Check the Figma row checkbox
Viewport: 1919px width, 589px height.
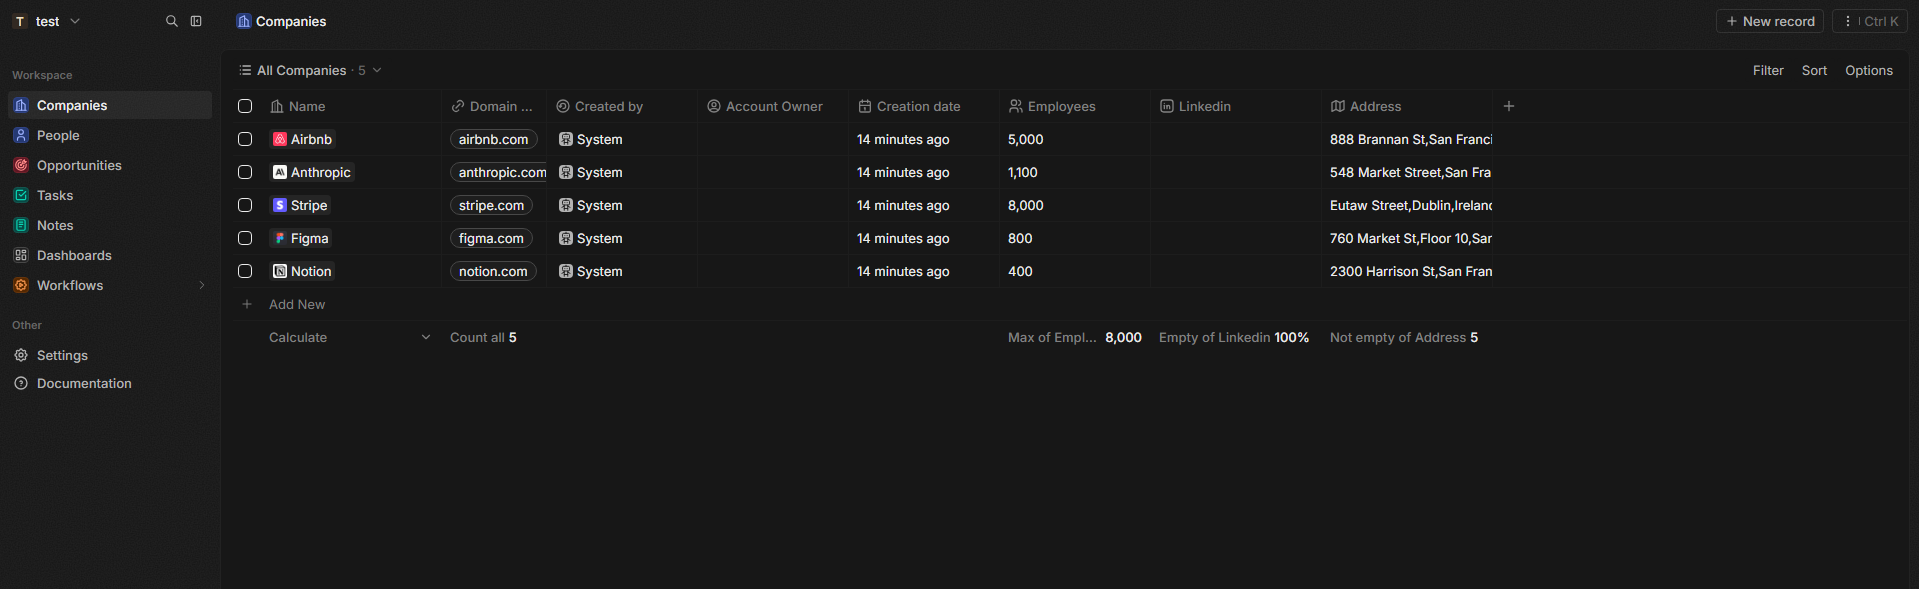[245, 238]
